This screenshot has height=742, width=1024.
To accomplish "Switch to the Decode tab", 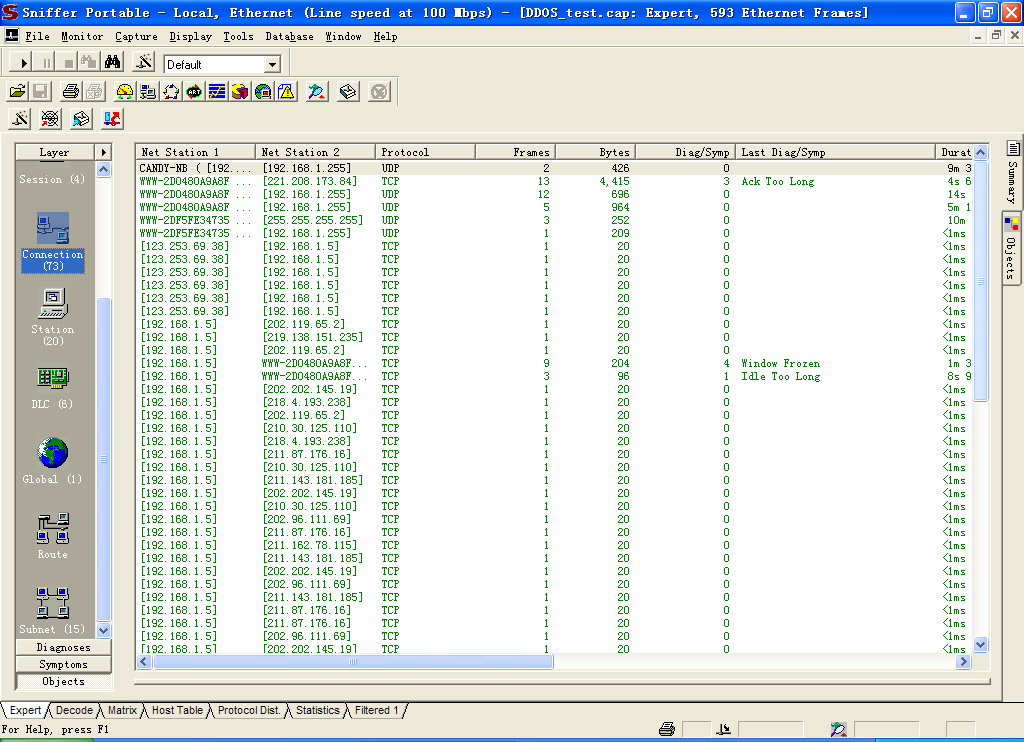I will pos(74,710).
